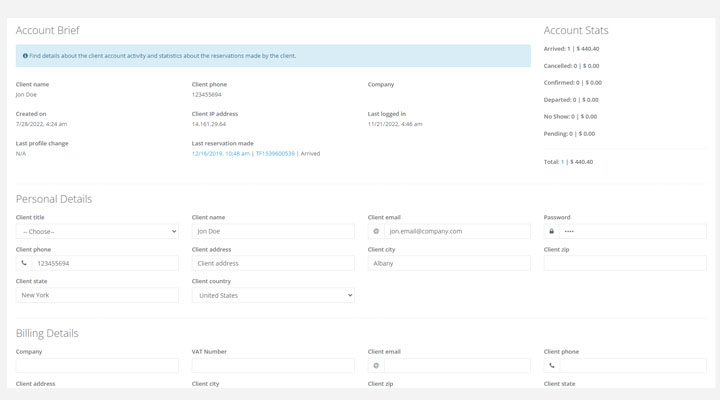Click the @ icon in Billing Client email
Viewport: 720px width, 400px height.
(376, 366)
